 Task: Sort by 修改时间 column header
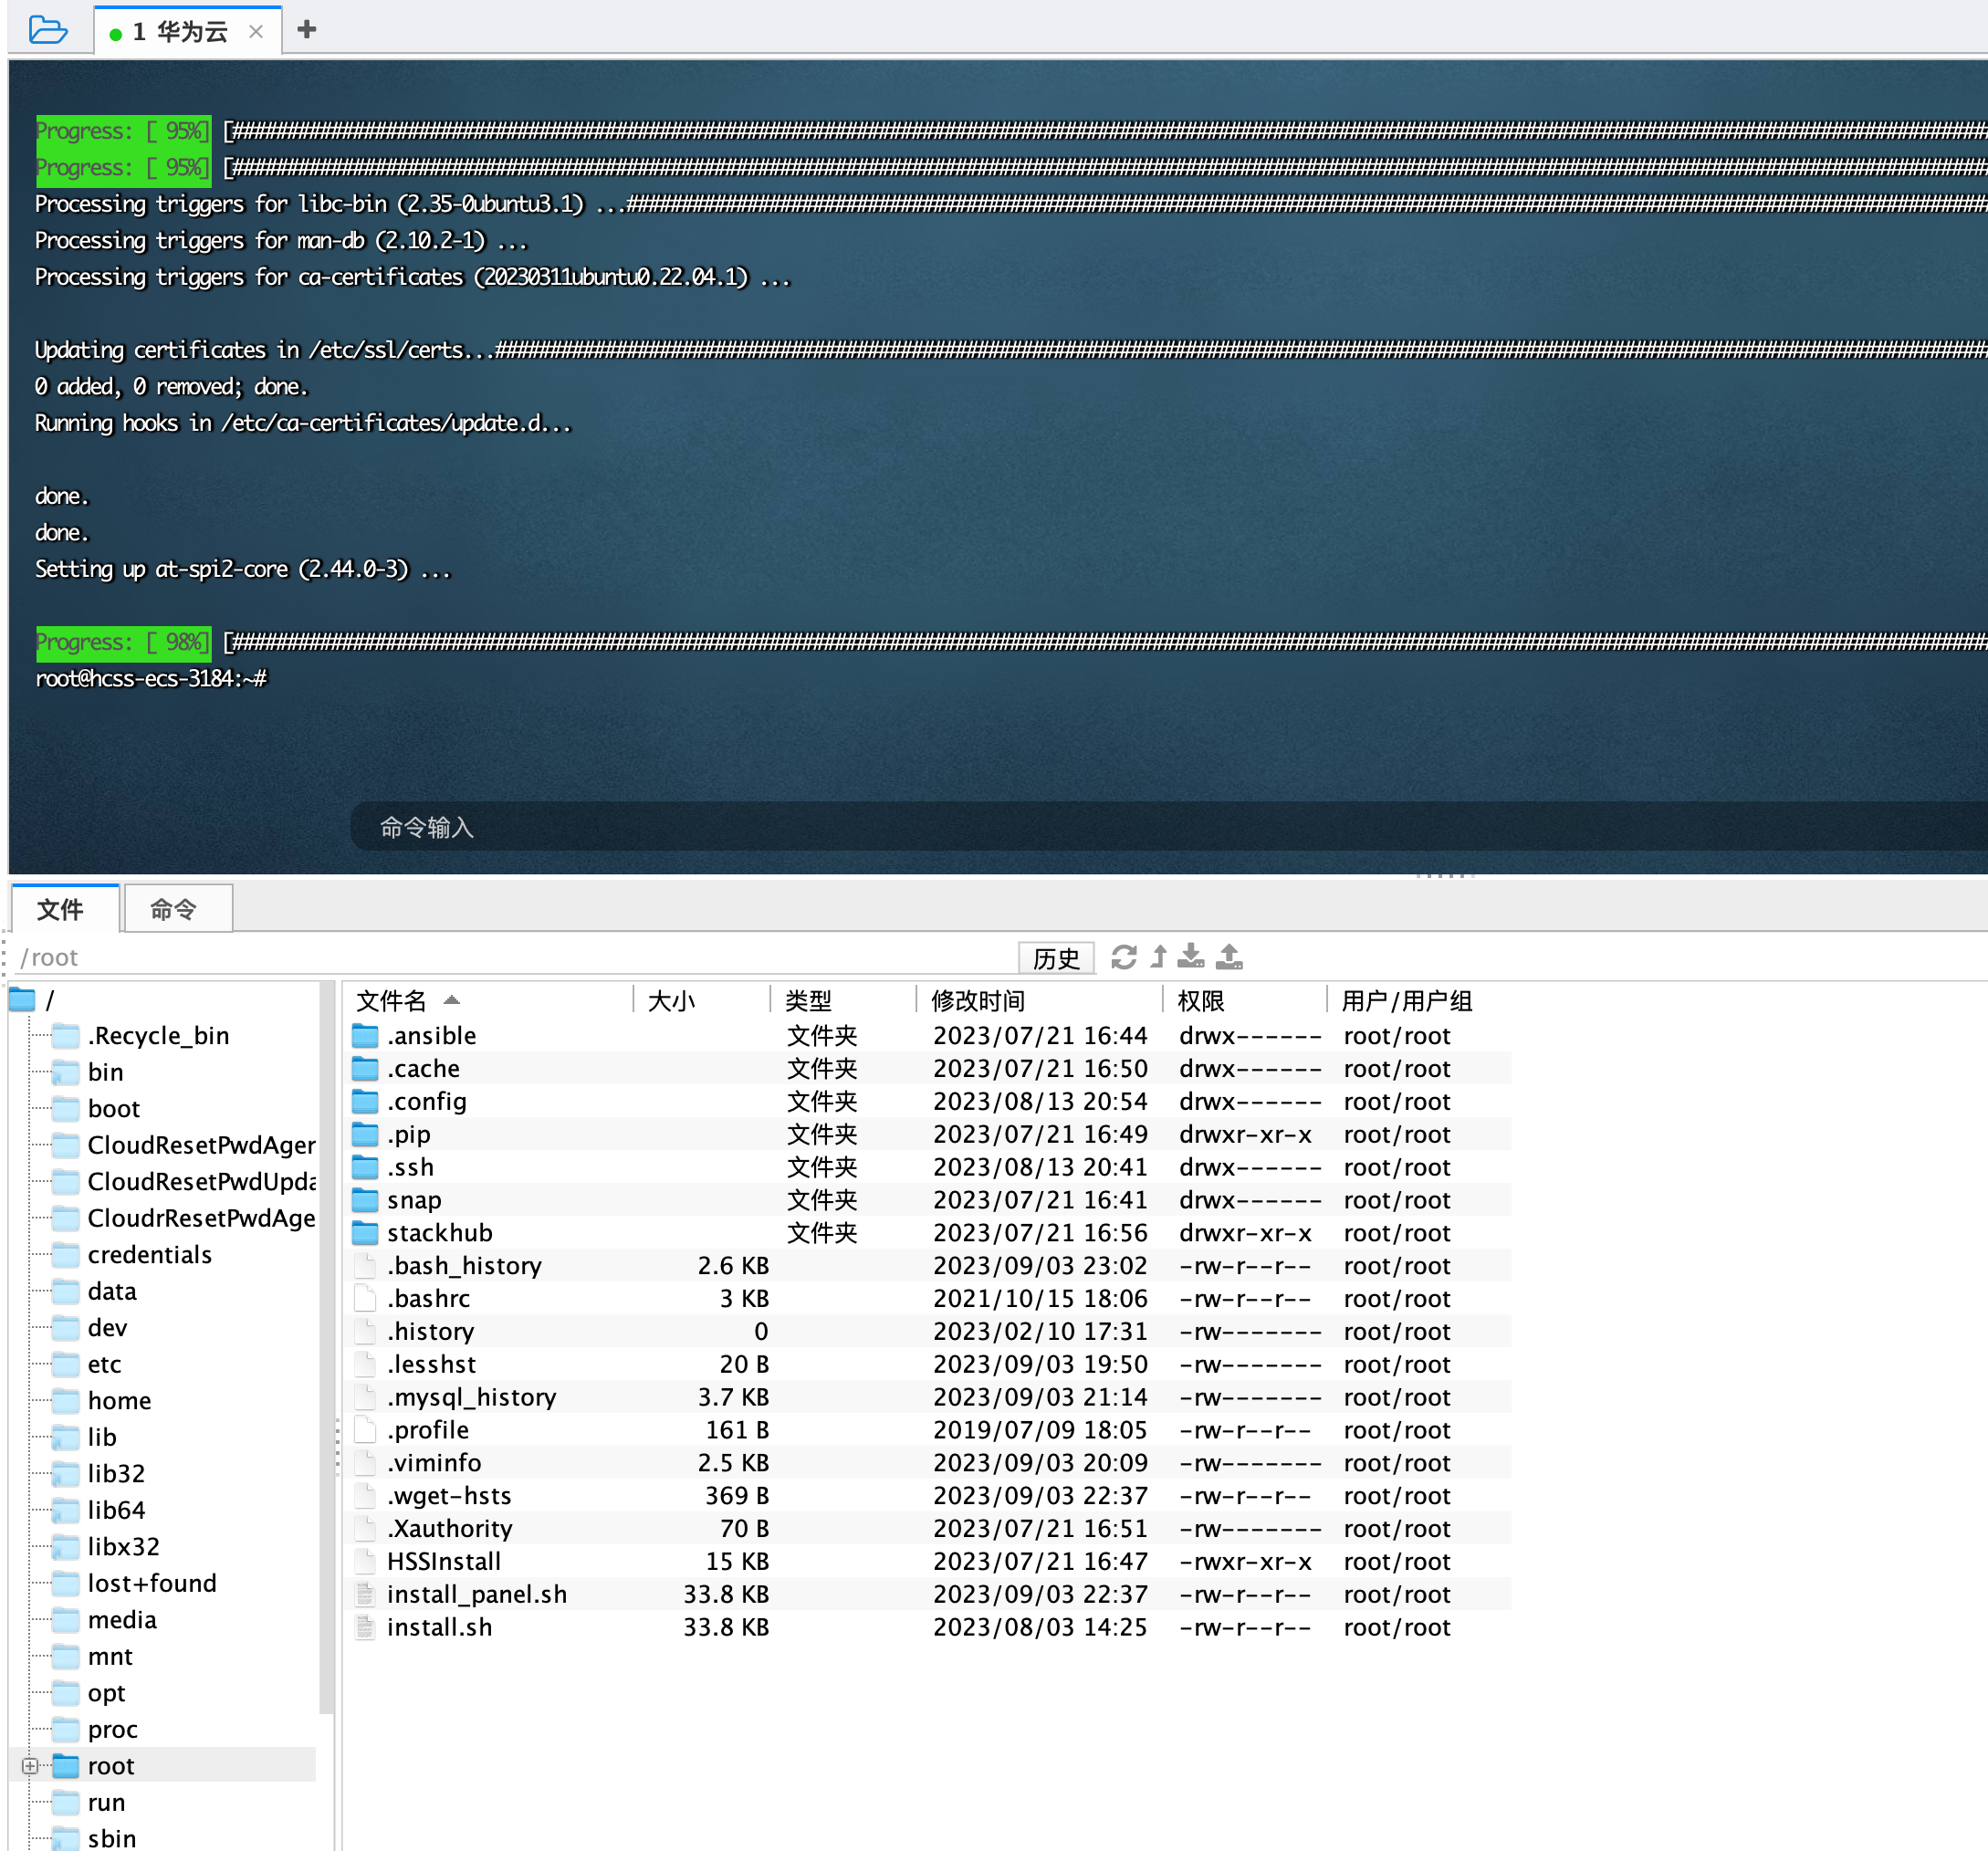click(977, 1000)
